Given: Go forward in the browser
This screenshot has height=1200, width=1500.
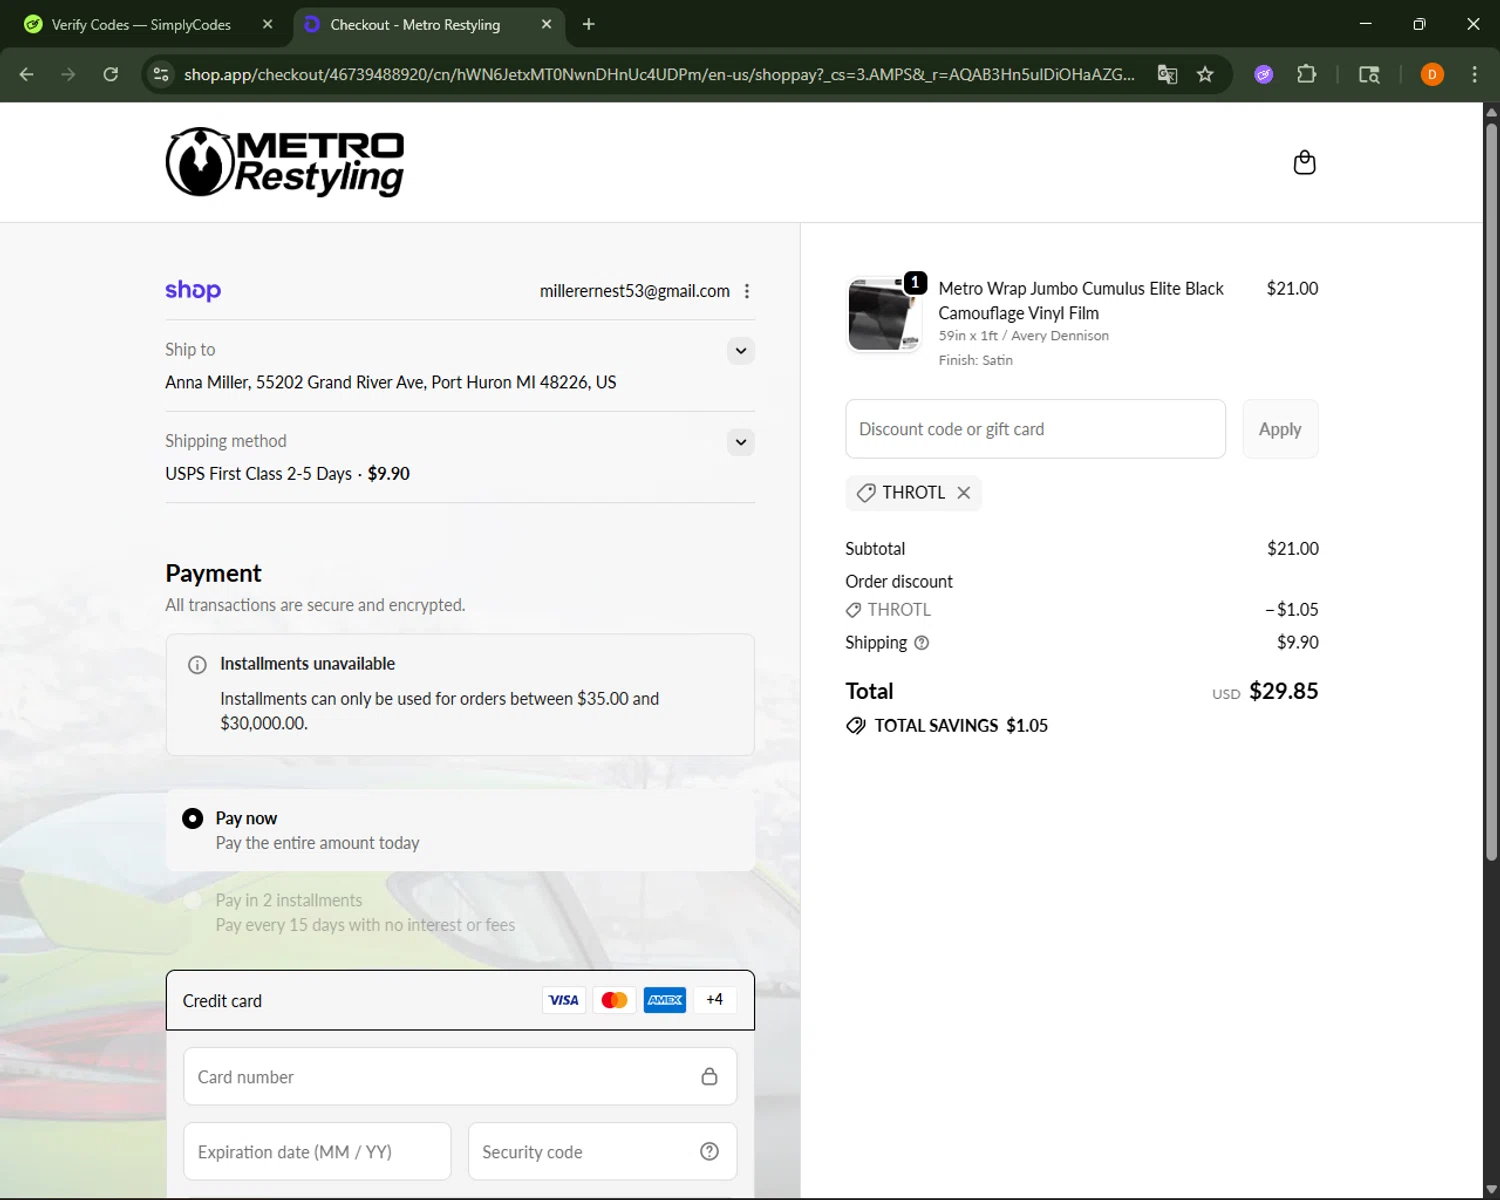Looking at the screenshot, I should coord(68,74).
